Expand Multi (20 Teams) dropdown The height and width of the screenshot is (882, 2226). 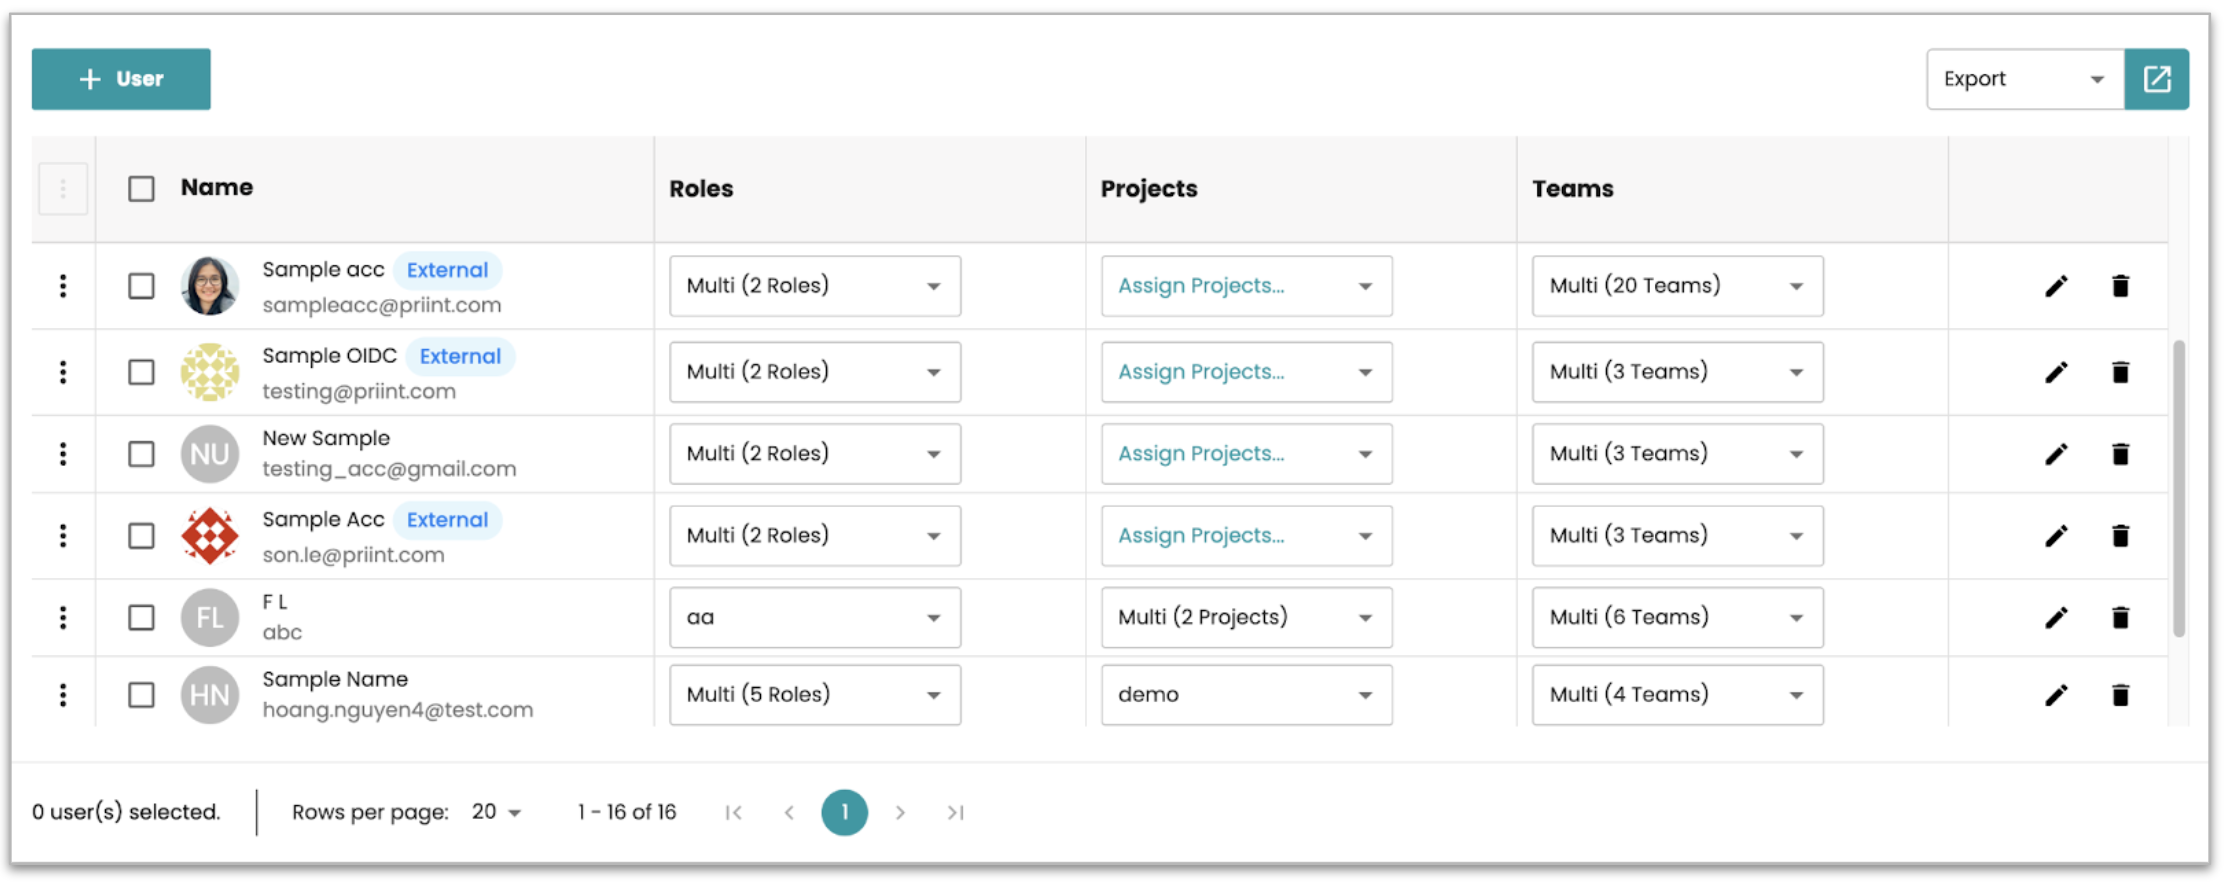[x=1677, y=286]
